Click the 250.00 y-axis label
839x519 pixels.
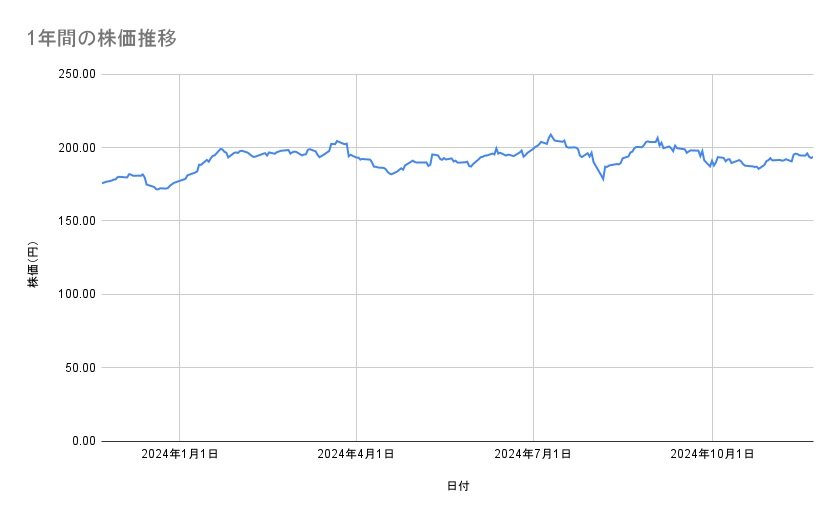pyautogui.click(x=76, y=74)
